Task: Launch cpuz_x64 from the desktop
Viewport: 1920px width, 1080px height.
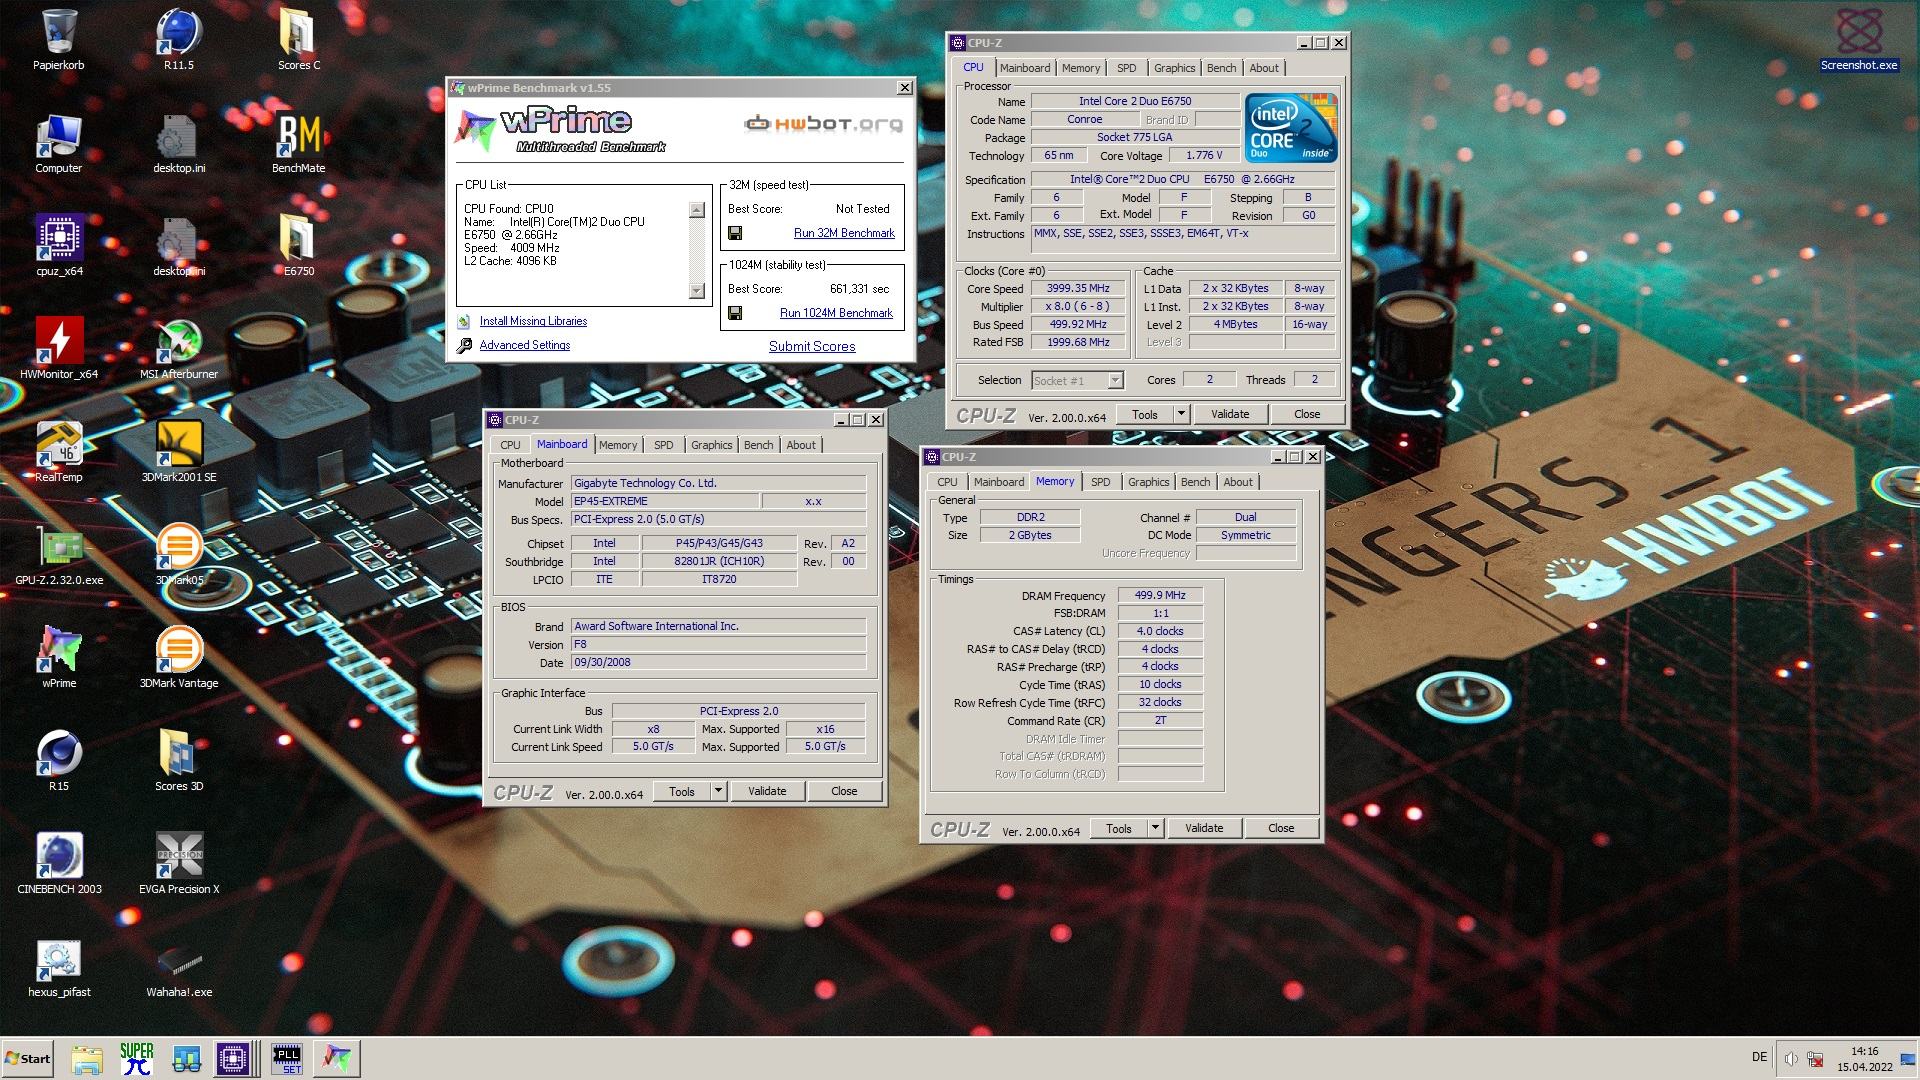Action: 59,246
